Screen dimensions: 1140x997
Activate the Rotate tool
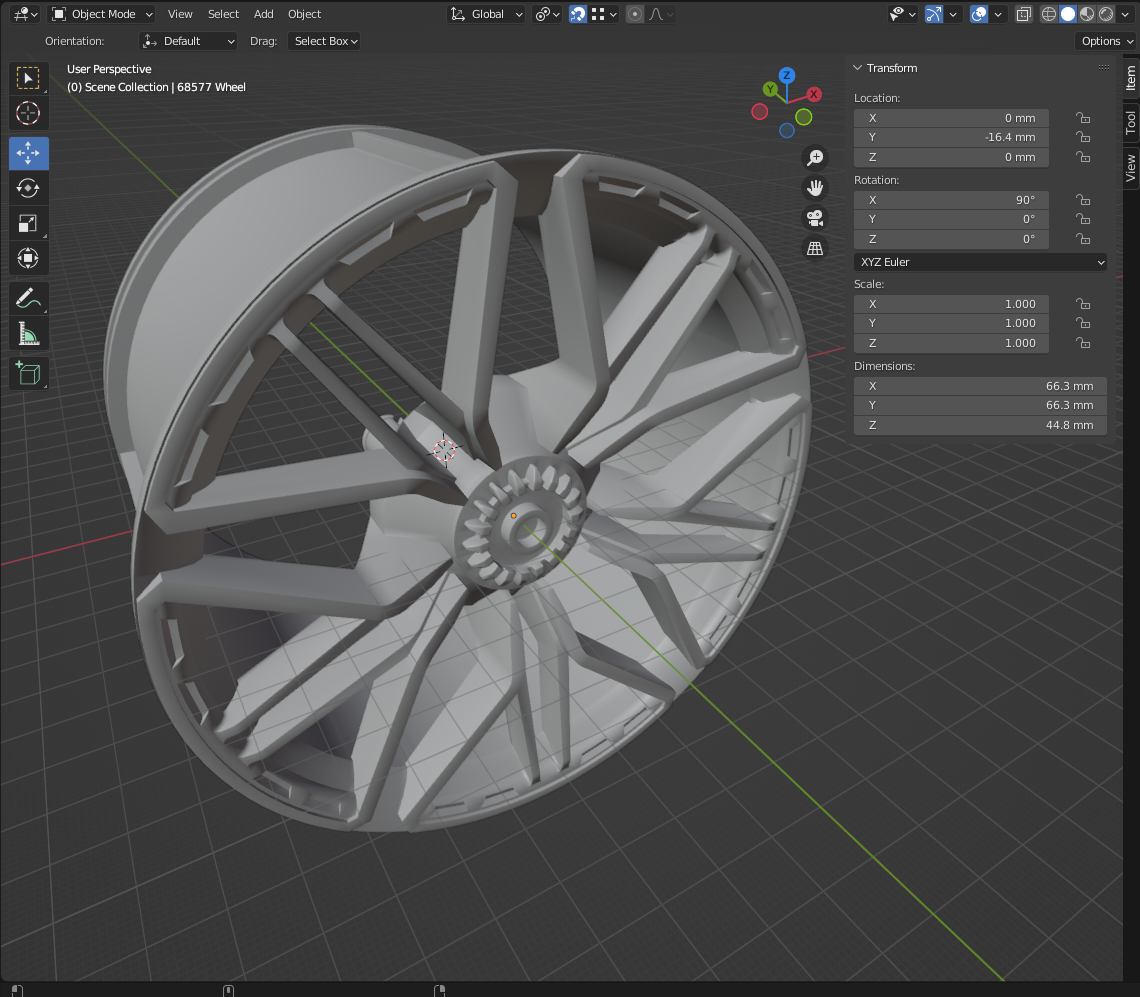pyautogui.click(x=28, y=188)
